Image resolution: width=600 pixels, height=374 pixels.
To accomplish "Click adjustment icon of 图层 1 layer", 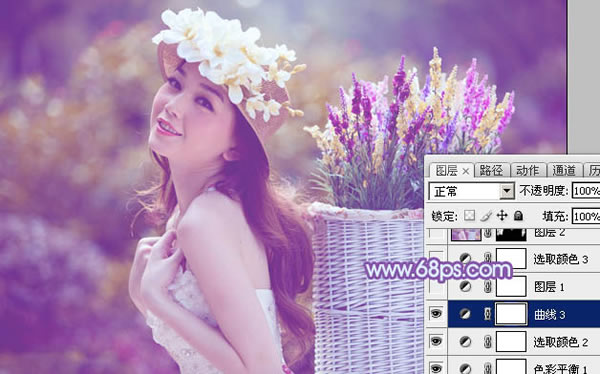I will [x=465, y=286].
